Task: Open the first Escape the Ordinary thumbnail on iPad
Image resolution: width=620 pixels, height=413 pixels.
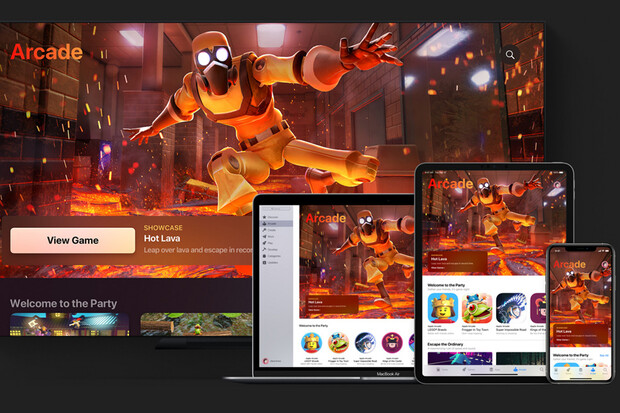Action: tap(460, 358)
